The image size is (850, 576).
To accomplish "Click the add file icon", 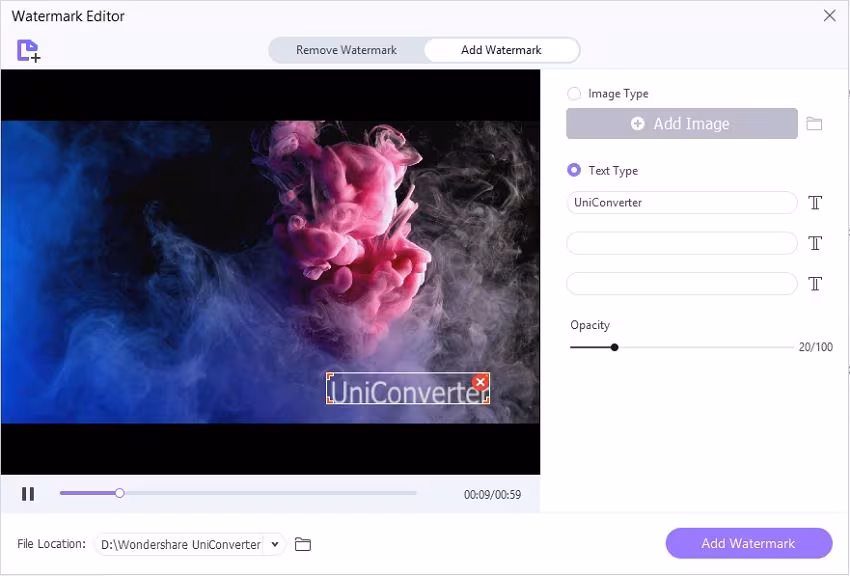I will point(28,50).
